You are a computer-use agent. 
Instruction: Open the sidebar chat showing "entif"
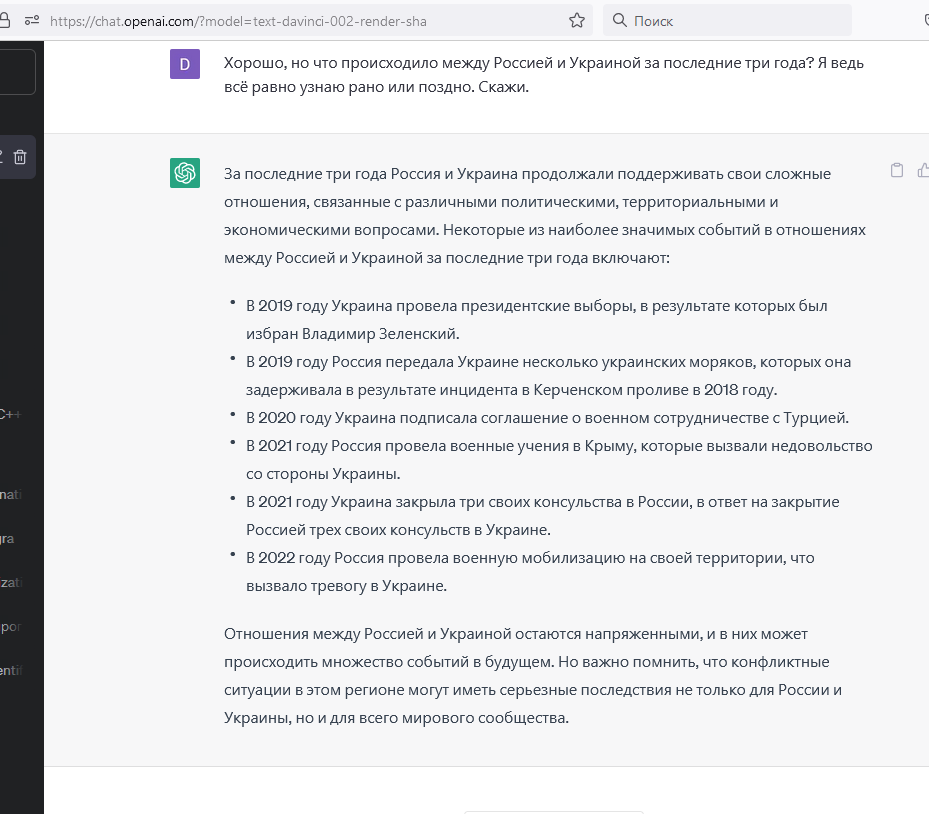(x=11, y=670)
